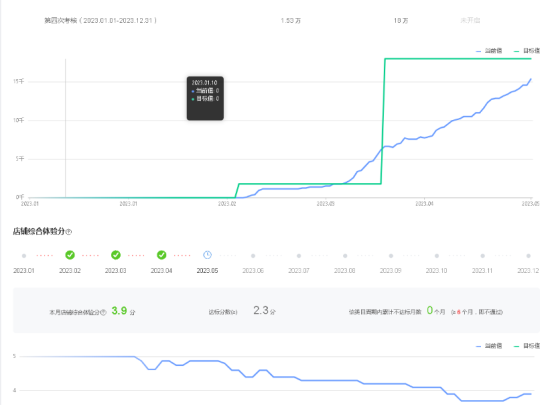Click the 2023.07 month label
550x415 pixels.
click(x=299, y=270)
